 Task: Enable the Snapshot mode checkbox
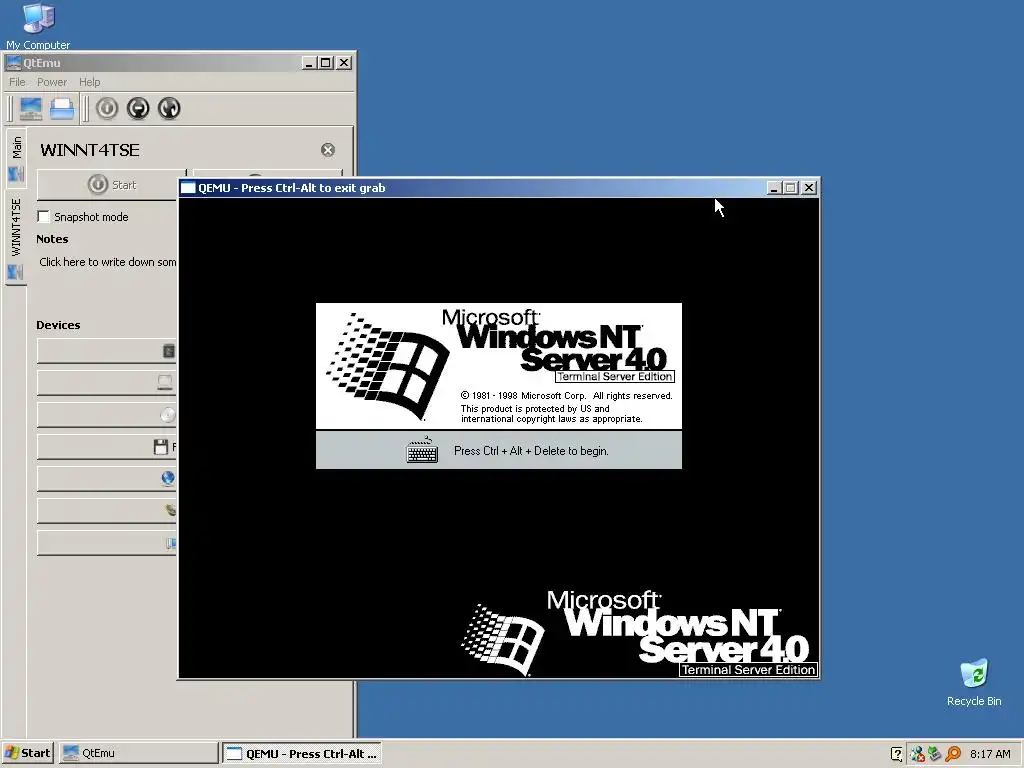[x=44, y=216]
